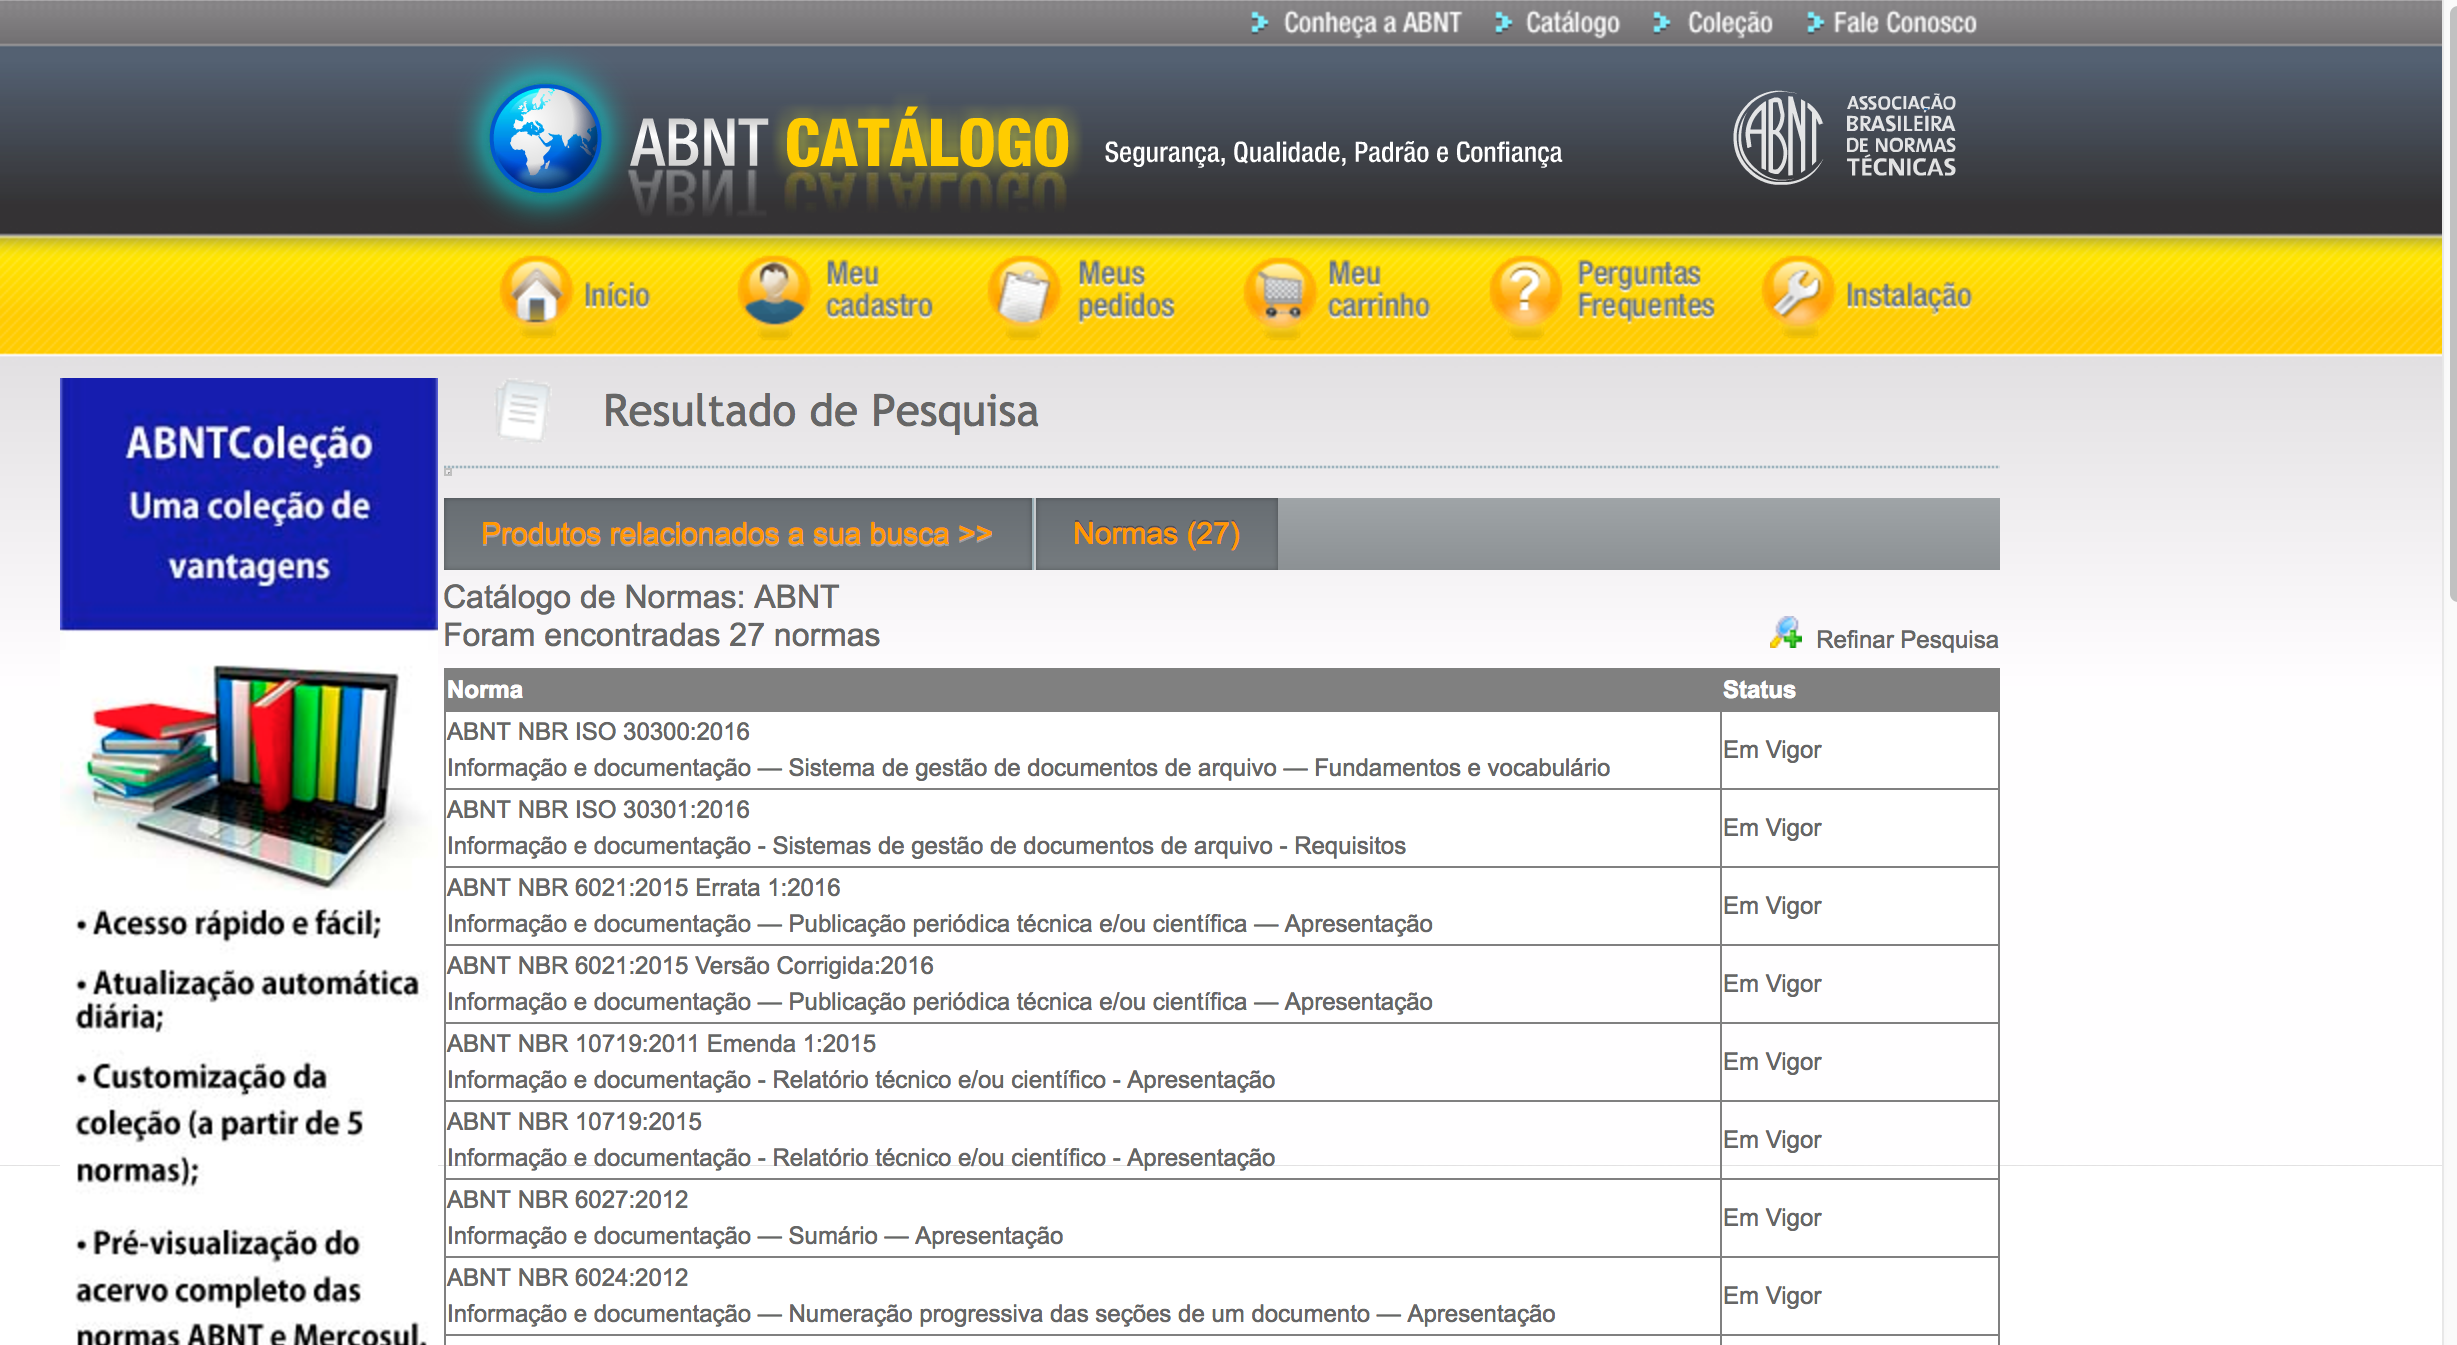Click the ABNT association emblem logo
Screen dimensions: 2457x1345
[1779, 138]
